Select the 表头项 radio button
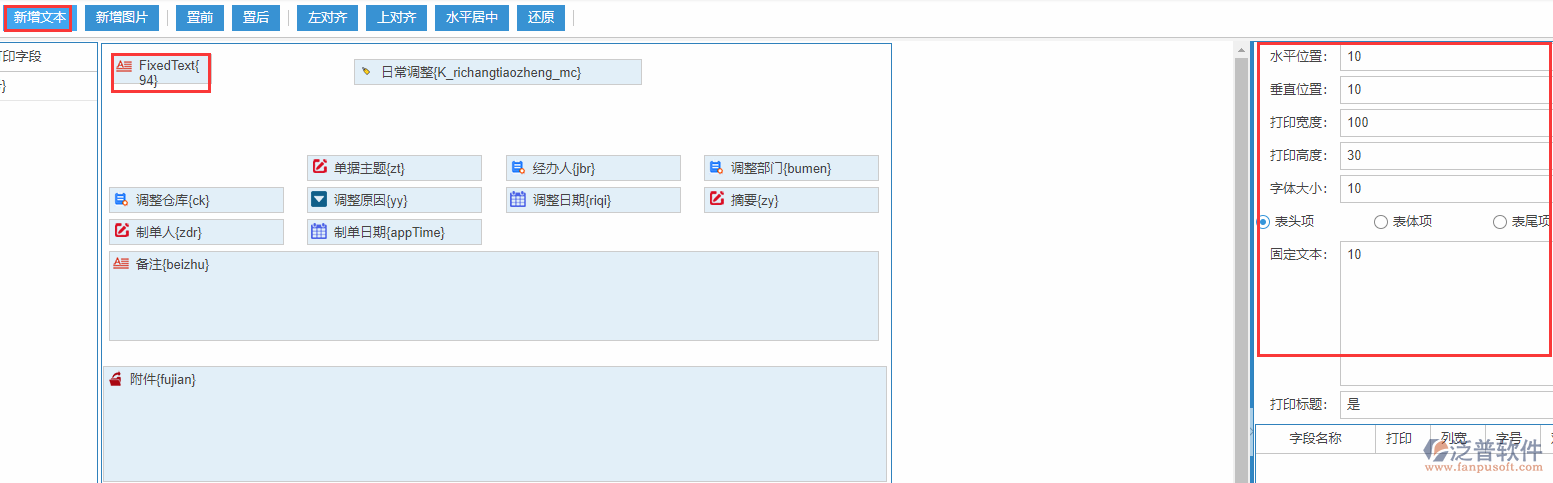Screen dimensions: 1553x483 point(1264,222)
